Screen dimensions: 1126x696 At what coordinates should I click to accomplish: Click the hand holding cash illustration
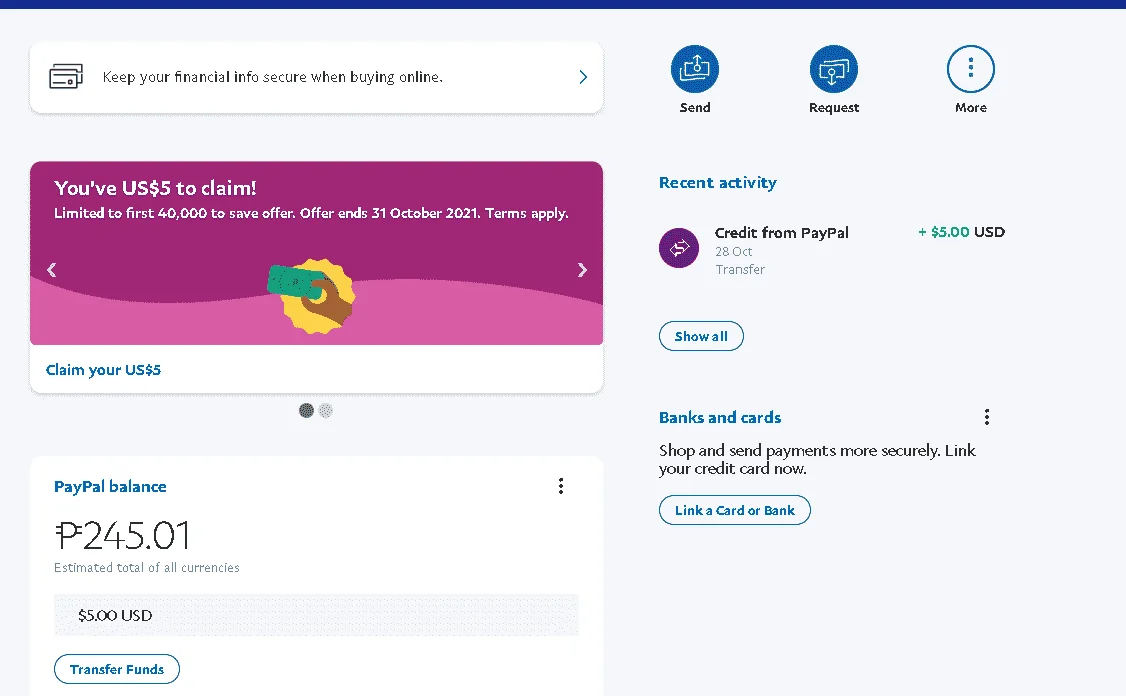312,294
